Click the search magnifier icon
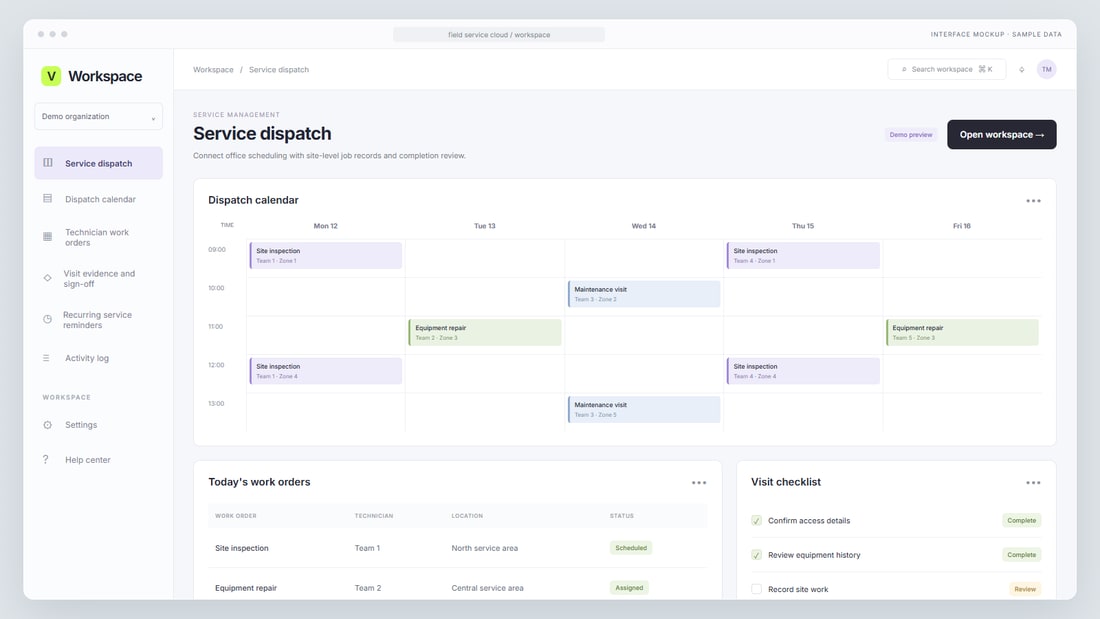The height and width of the screenshot is (619, 1100). click(904, 69)
